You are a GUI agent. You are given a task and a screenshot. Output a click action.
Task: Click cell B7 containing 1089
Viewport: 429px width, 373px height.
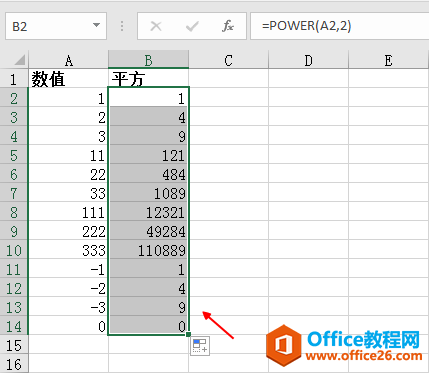click(149, 192)
